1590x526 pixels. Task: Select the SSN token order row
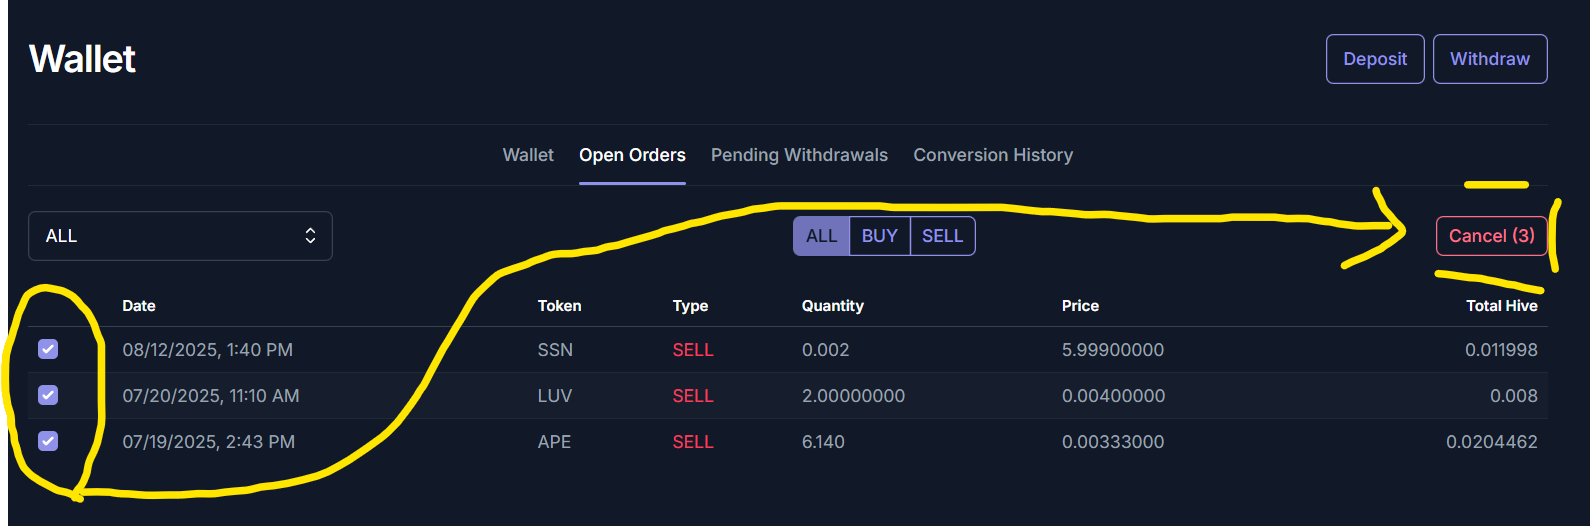click(x=788, y=350)
